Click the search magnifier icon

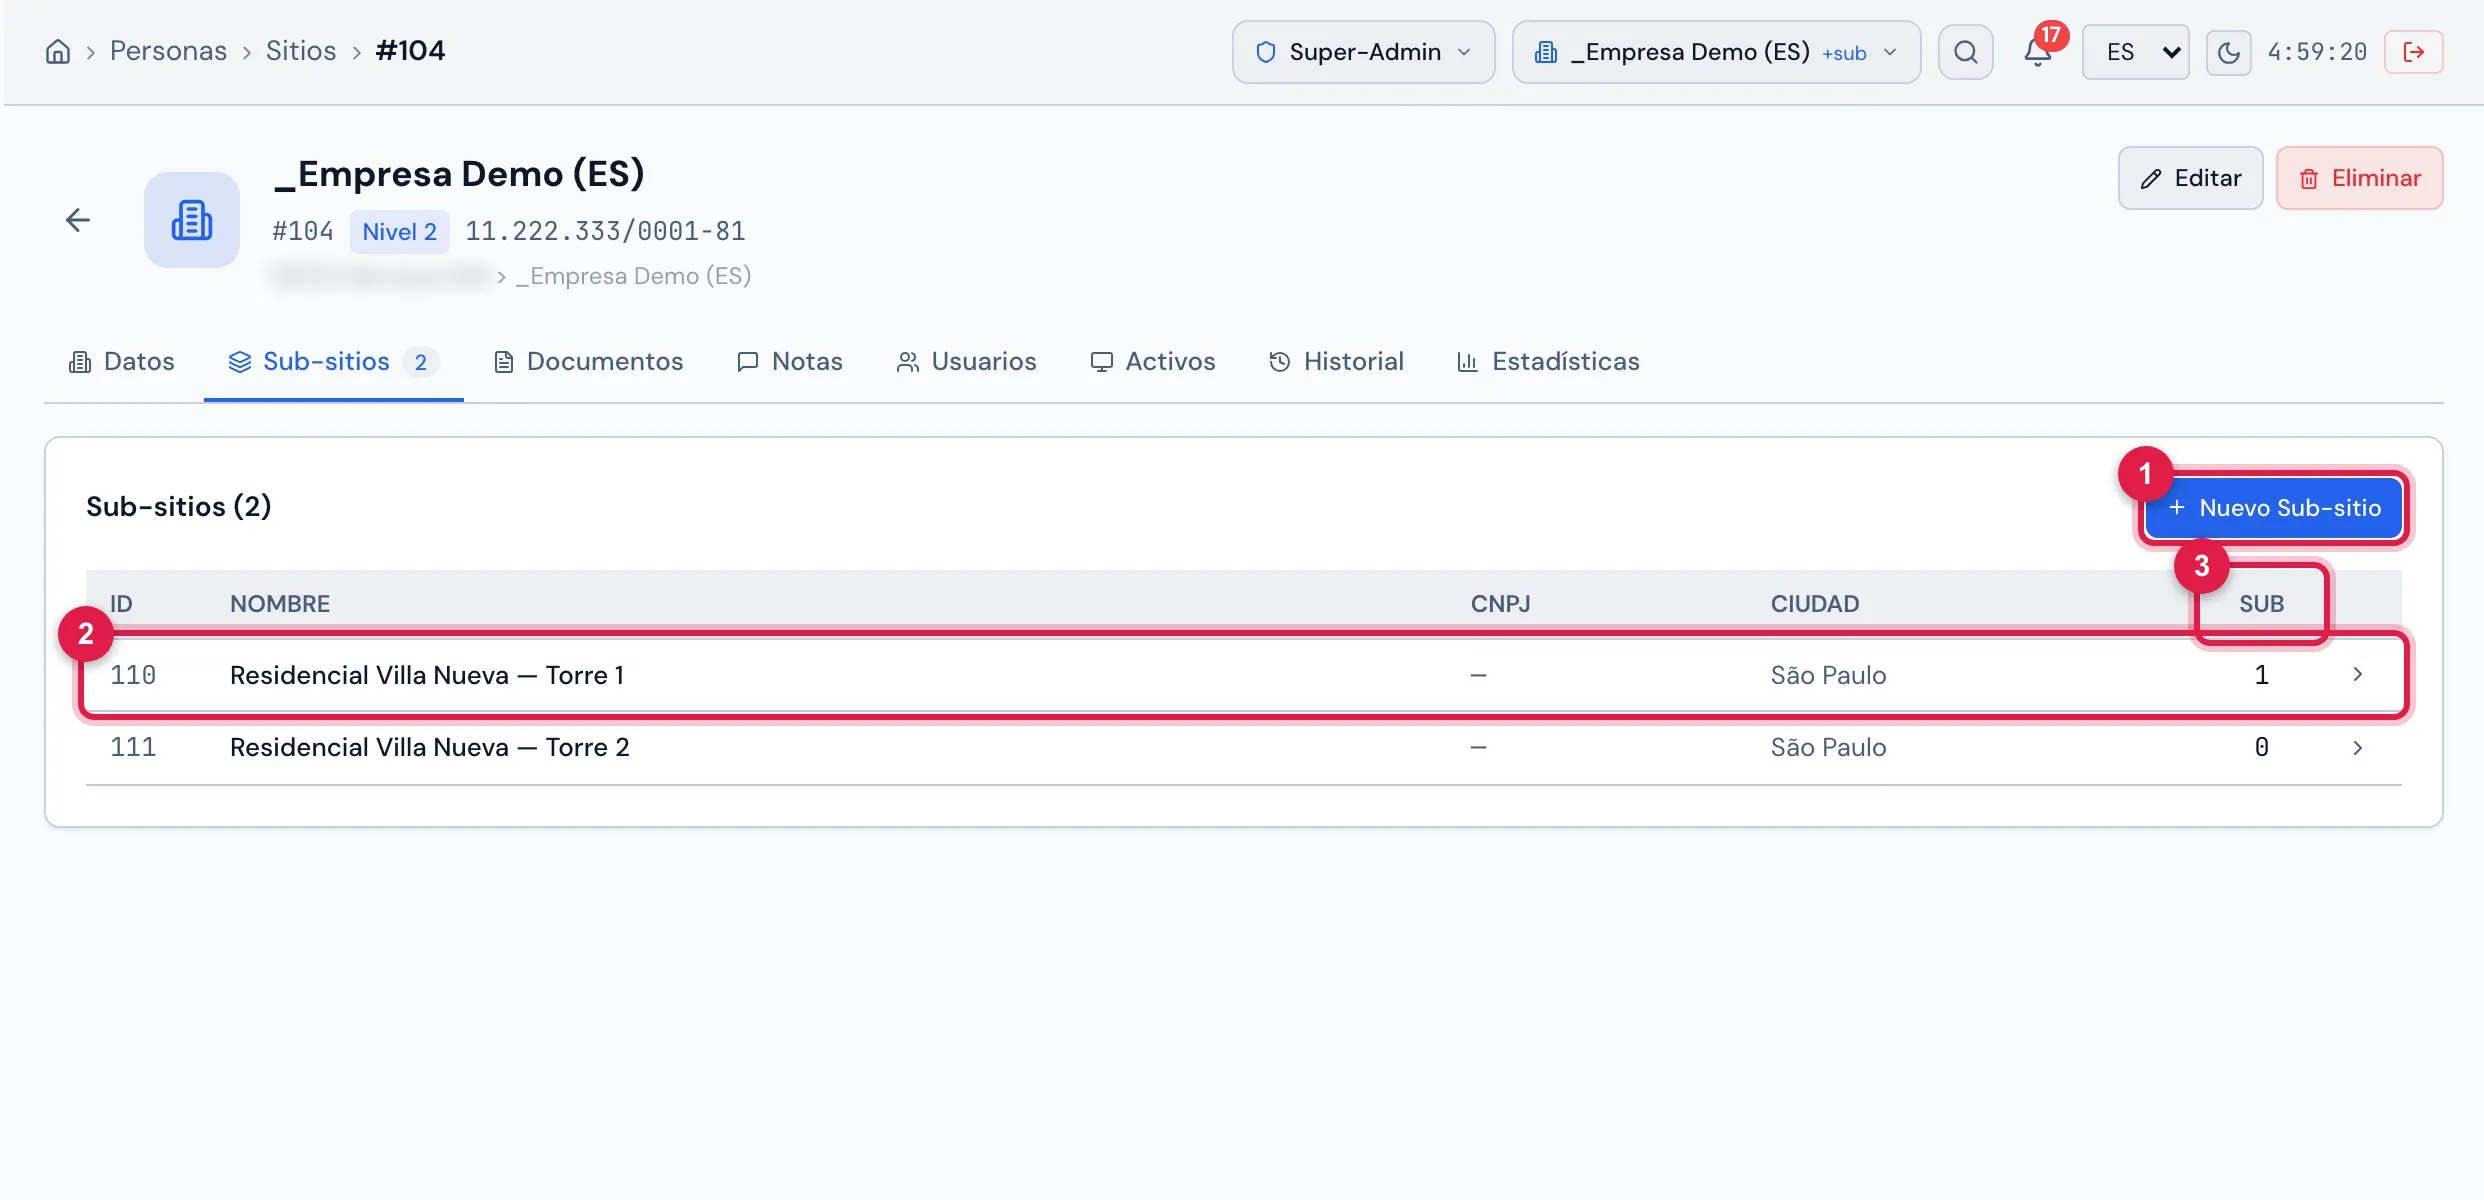[x=1966, y=52]
